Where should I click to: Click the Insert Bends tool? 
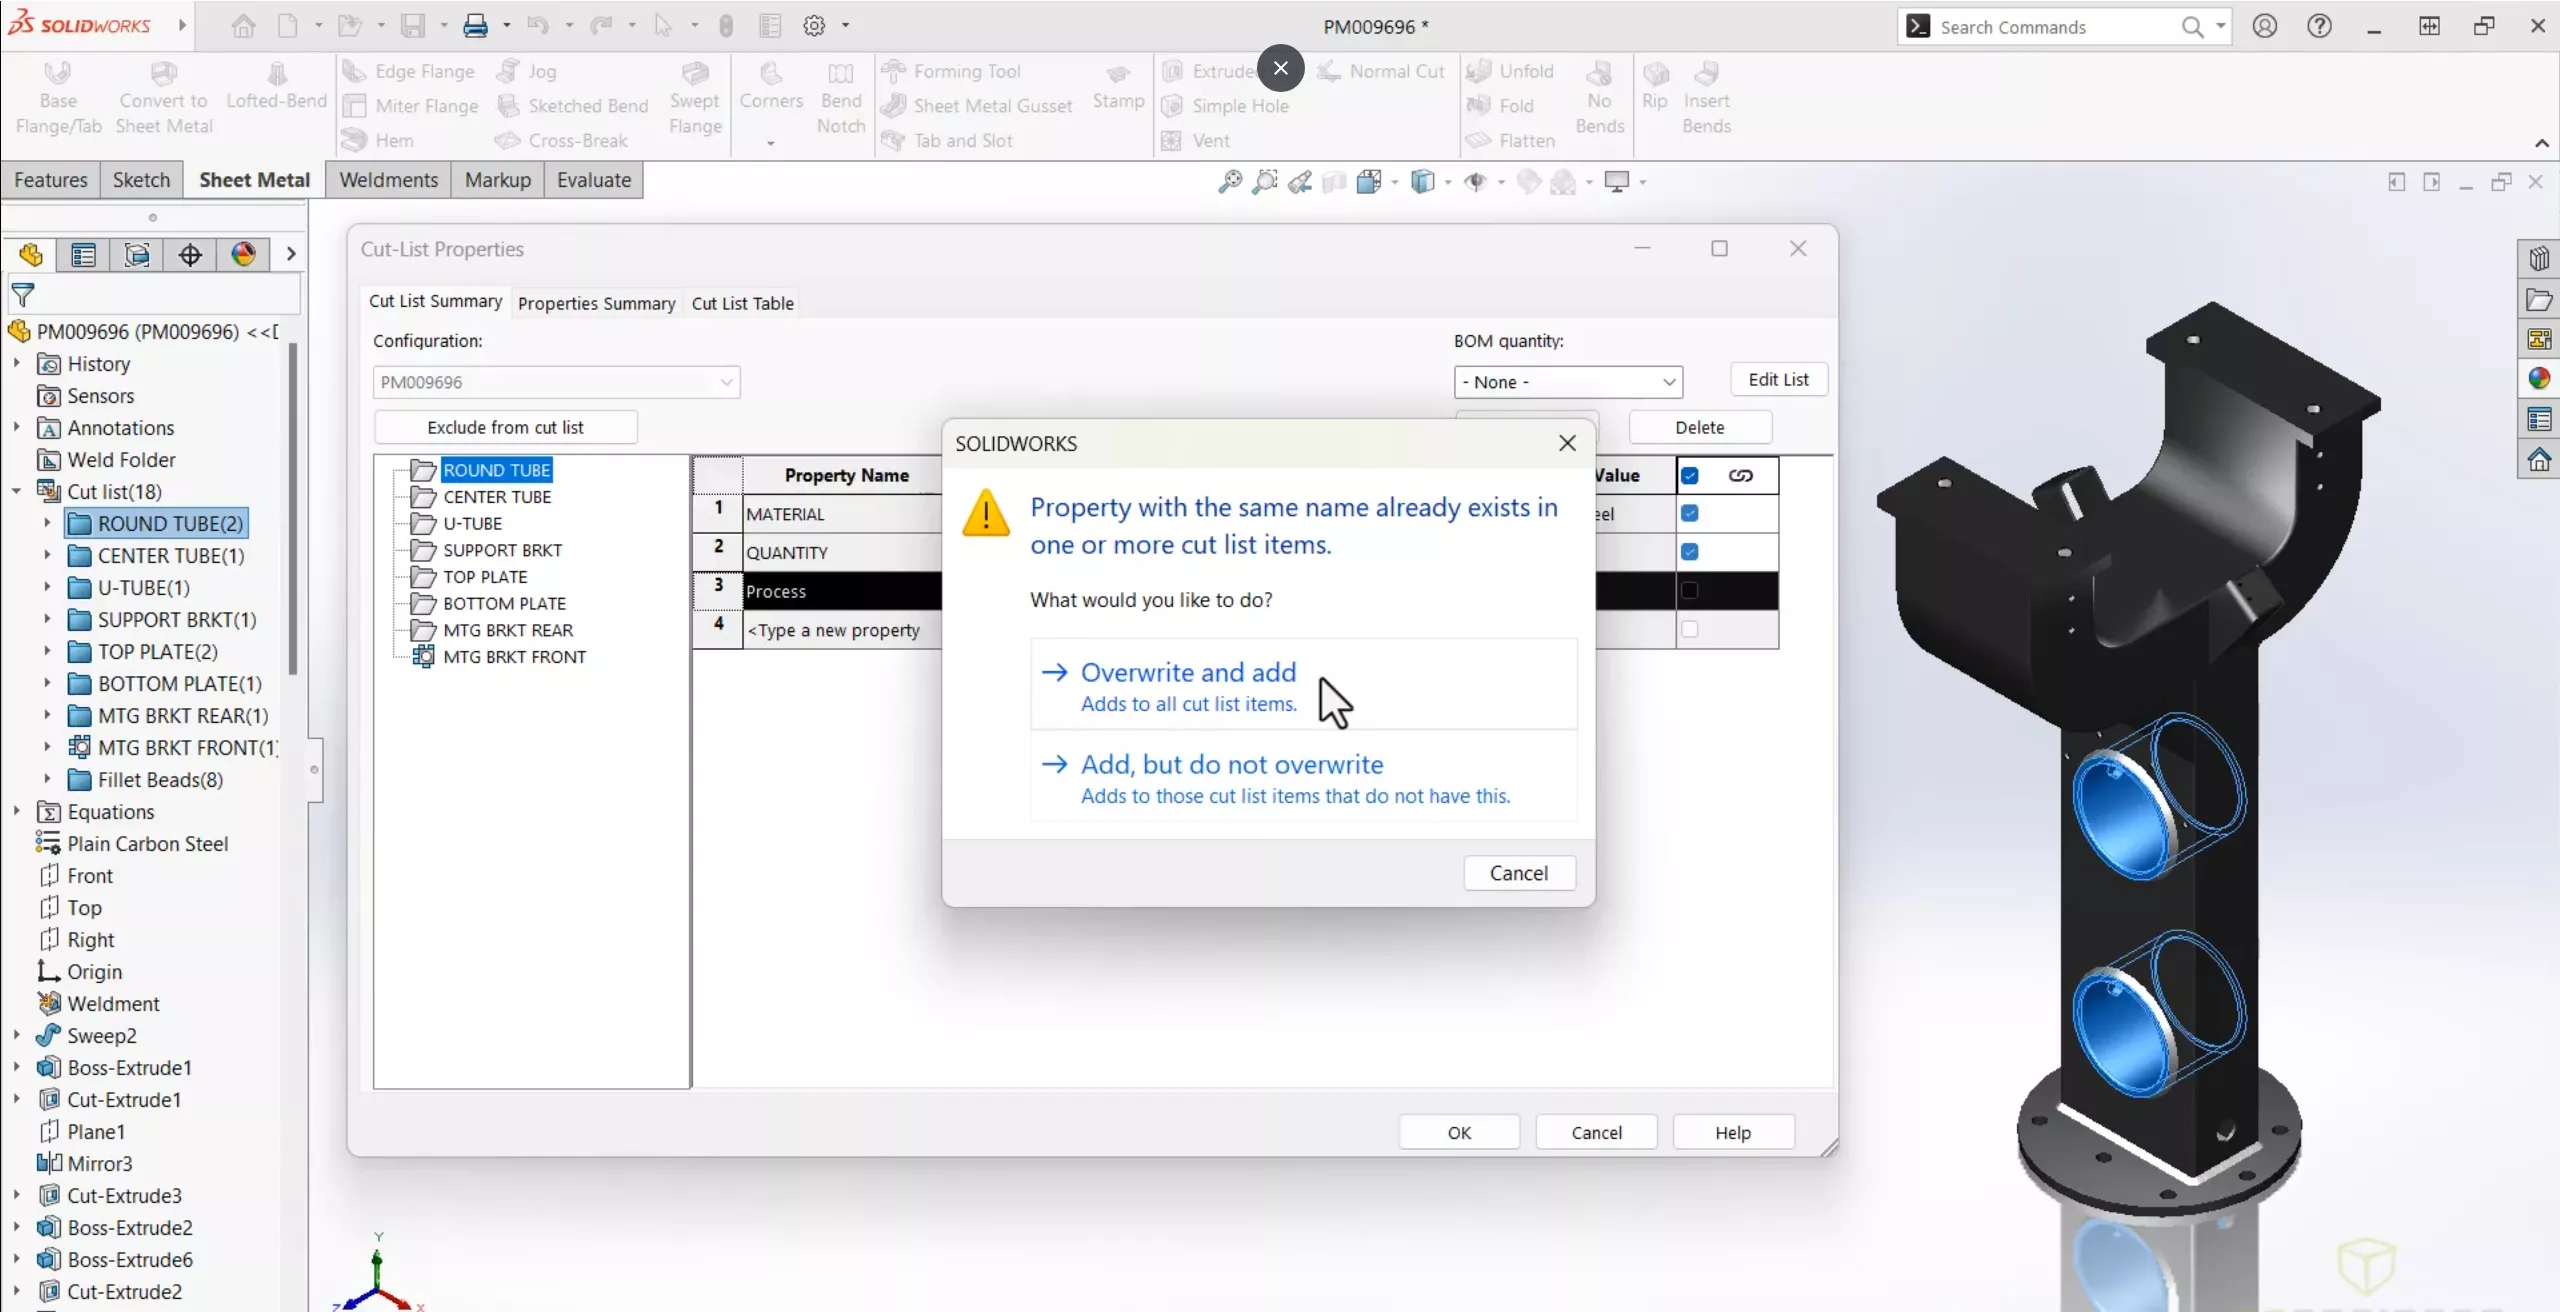(1706, 98)
